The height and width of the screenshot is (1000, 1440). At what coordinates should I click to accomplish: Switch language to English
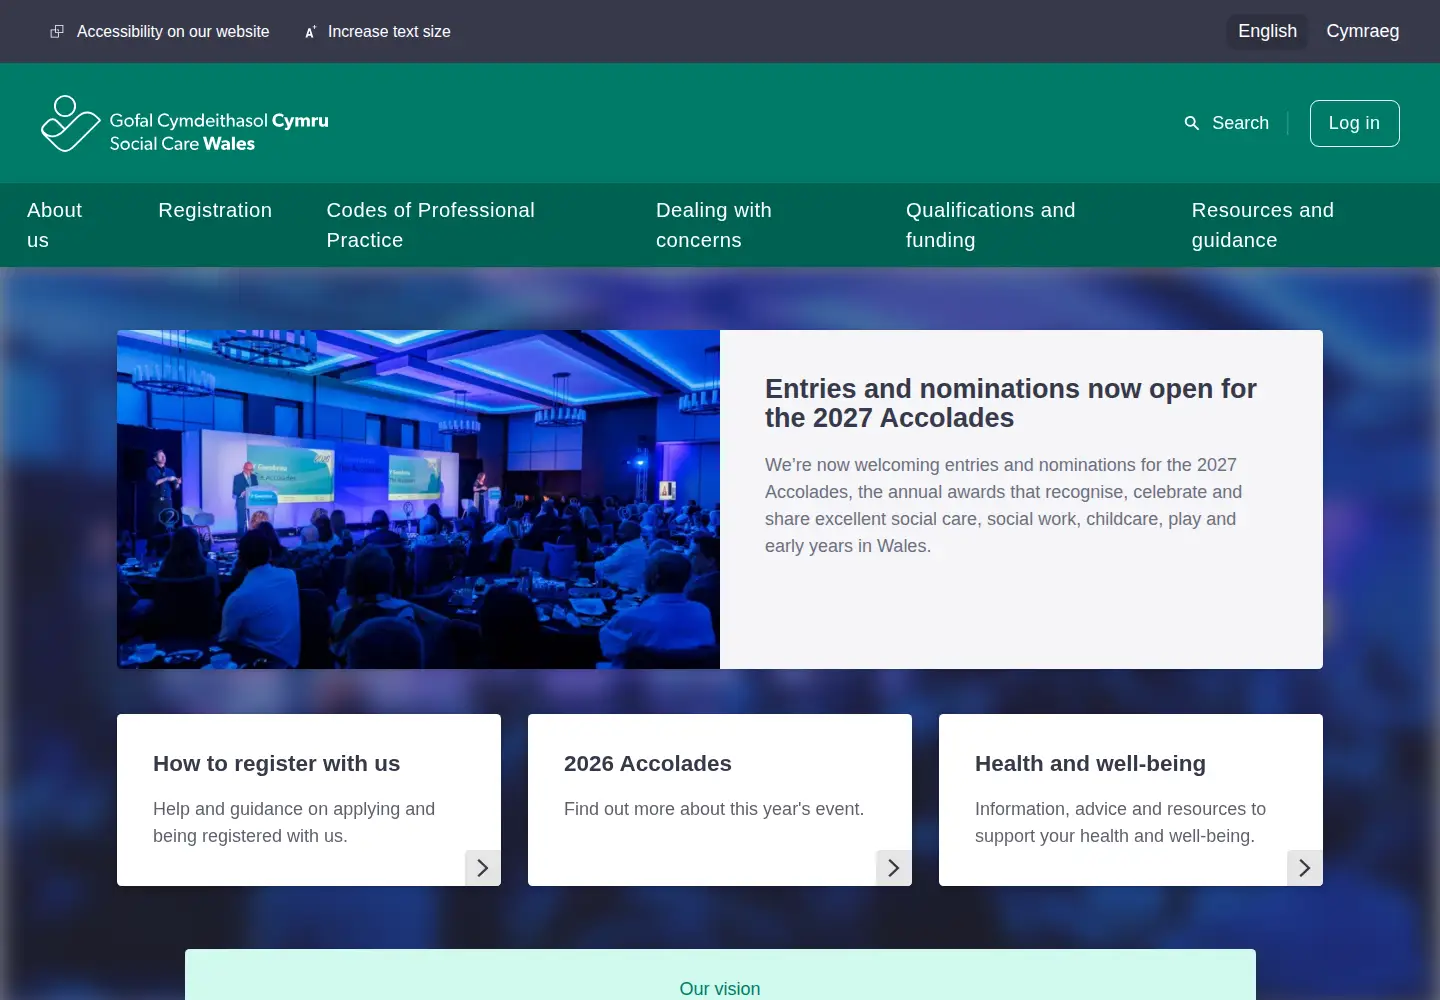pos(1267,31)
